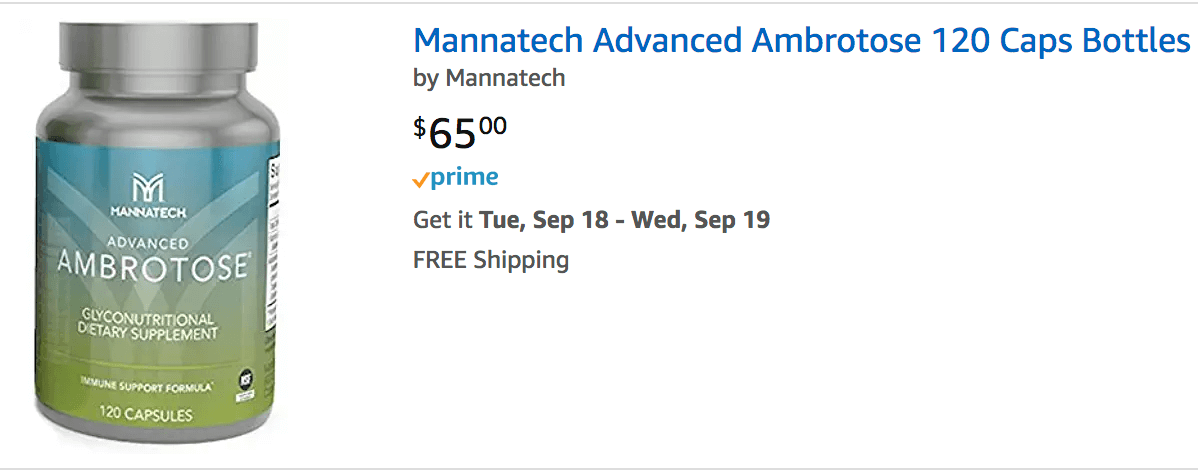Viewport: 1198px width, 470px height.
Task: Click the MANNATECH wordmark under the bottle logo
Action: 148,212
